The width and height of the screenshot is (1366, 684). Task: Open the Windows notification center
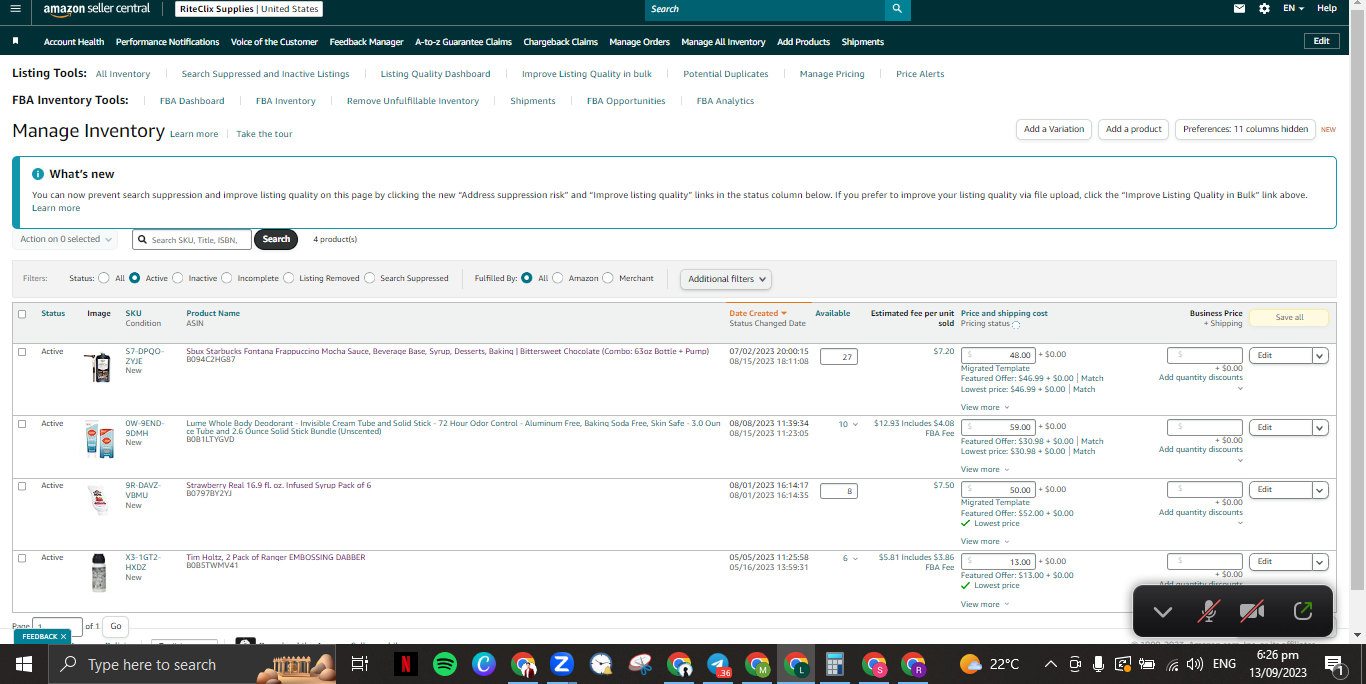pos(1333,664)
